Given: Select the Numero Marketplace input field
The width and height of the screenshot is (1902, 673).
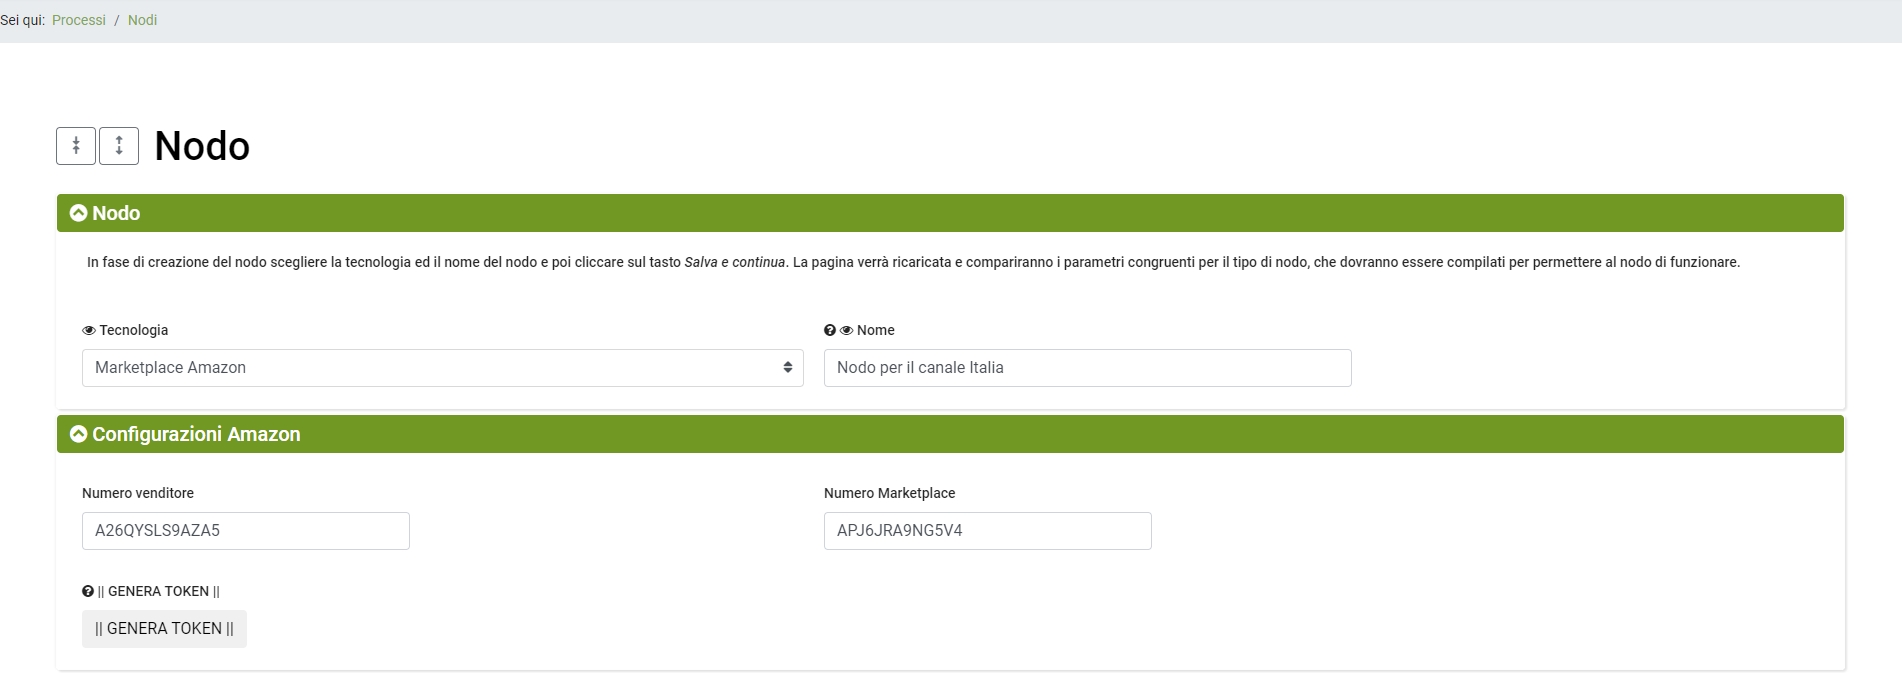Looking at the screenshot, I should click(987, 531).
